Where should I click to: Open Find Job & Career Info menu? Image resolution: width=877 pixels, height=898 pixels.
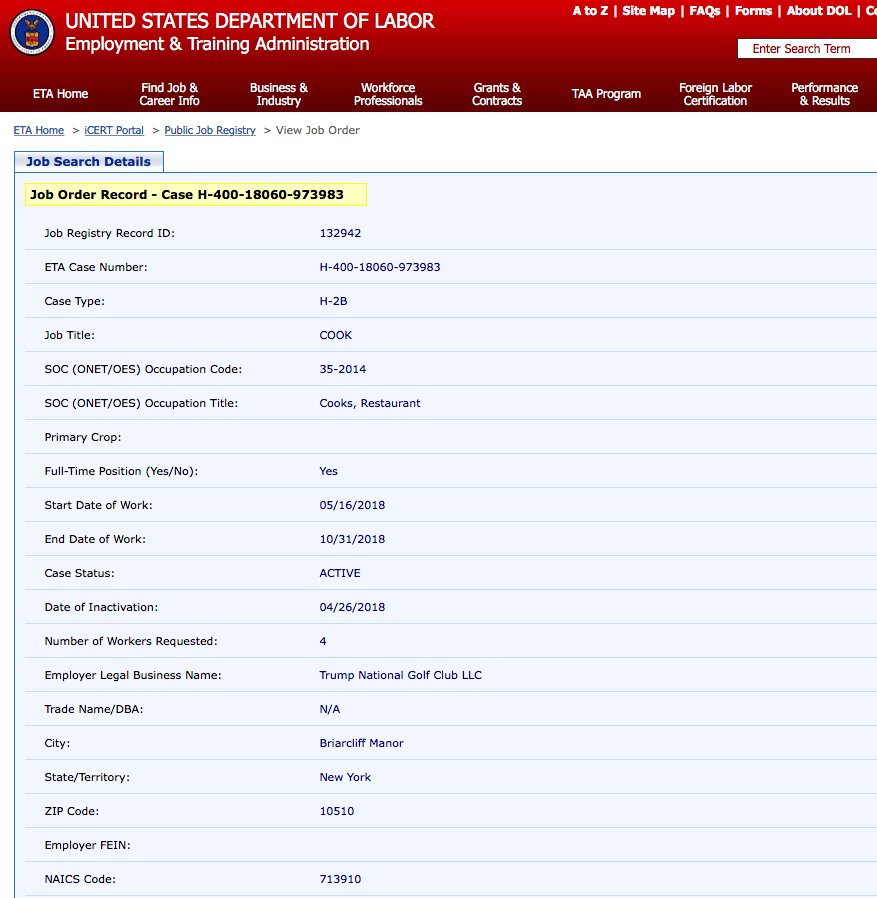tap(170, 94)
